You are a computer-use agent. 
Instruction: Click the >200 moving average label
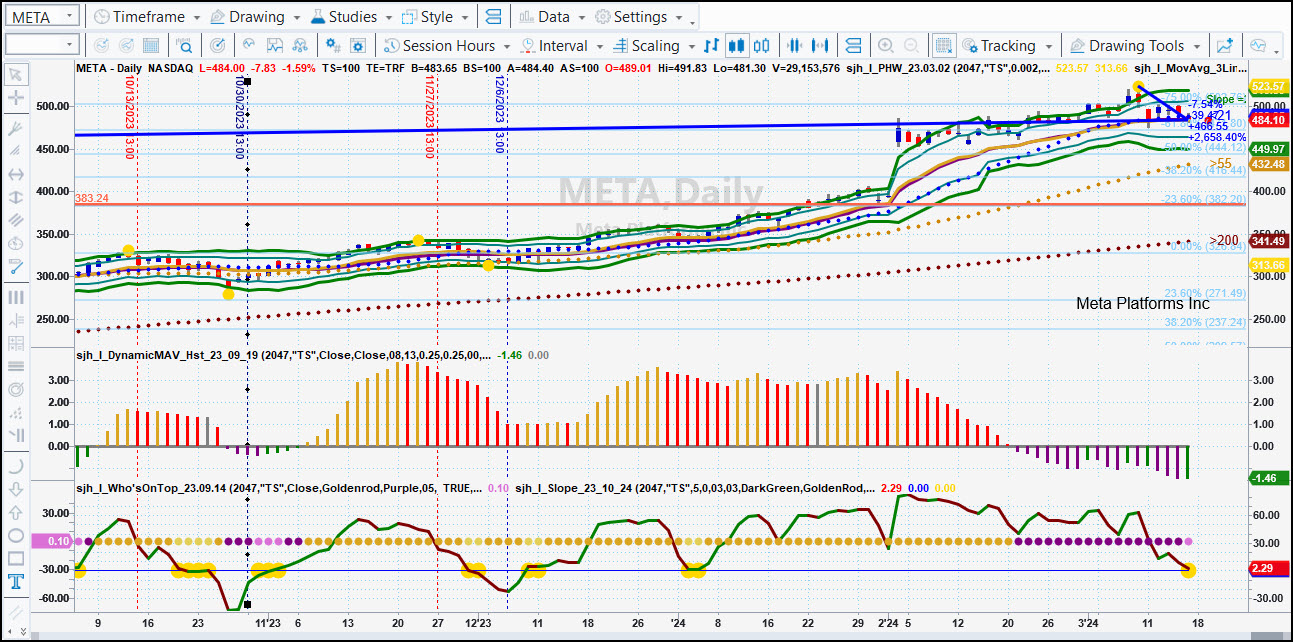(1224, 240)
